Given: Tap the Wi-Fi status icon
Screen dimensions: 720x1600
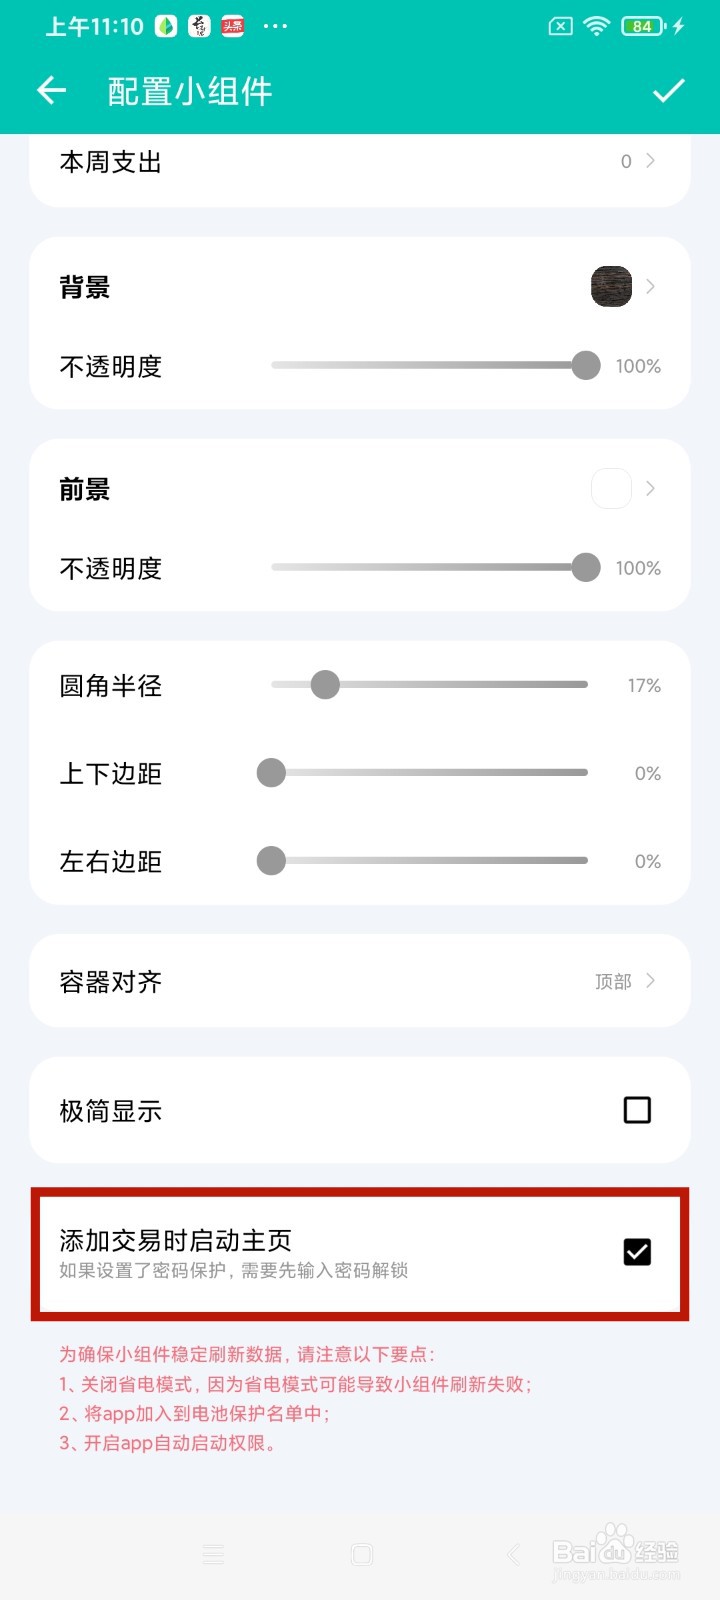Looking at the screenshot, I should (x=597, y=27).
